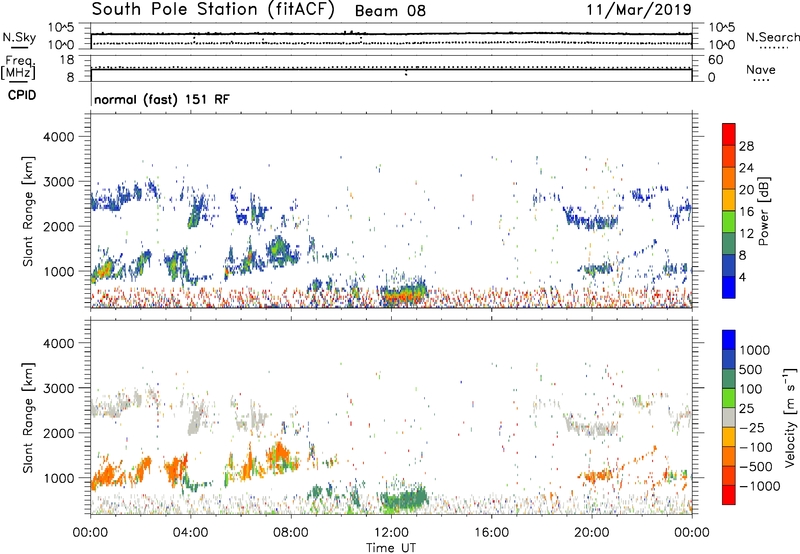Image resolution: width=800 pixels, height=554 pixels.
Task: Click the red top of the power colorbar
Action: pyautogui.click(x=729, y=134)
